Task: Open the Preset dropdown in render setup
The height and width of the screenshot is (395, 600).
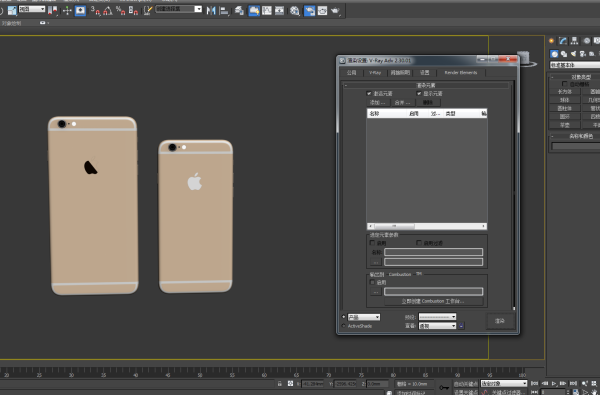Action: tap(437, 317)
